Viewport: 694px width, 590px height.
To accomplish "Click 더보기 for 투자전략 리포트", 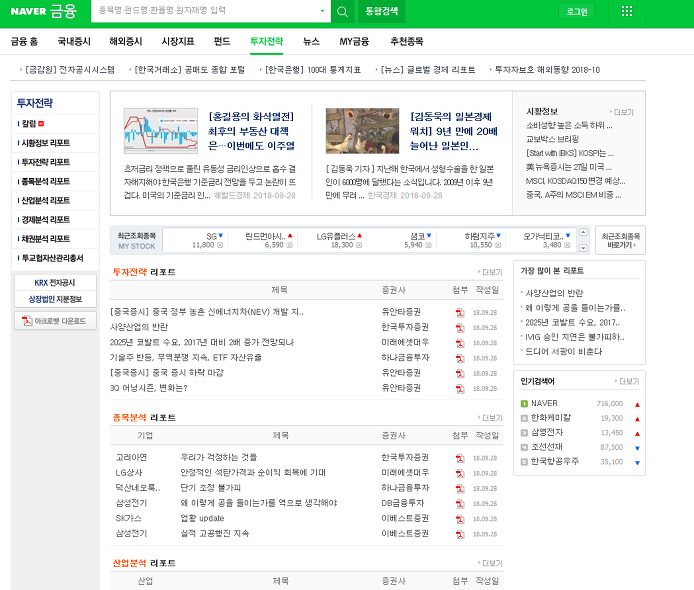I will click(490, 272).
